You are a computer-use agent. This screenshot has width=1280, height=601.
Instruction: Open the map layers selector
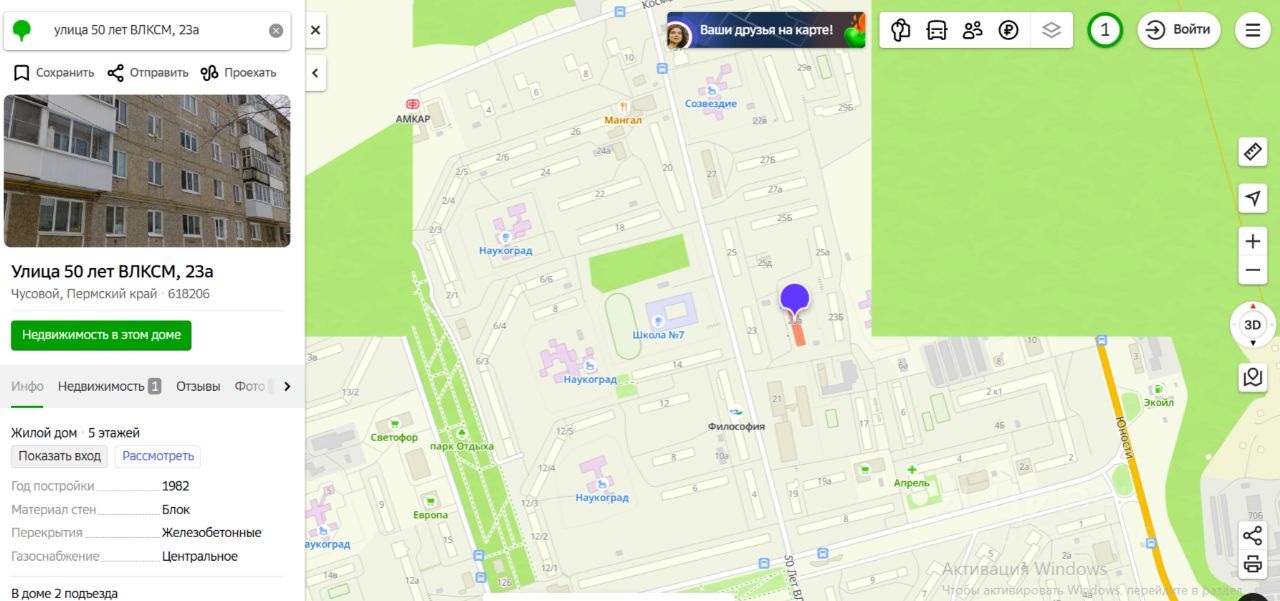(x=1051, y=30)
